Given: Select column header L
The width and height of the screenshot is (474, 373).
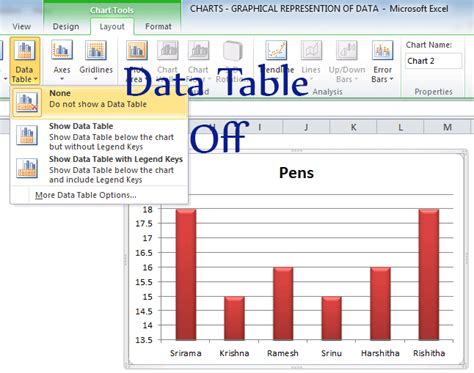Looking at the screenshot, I should 400,127.
